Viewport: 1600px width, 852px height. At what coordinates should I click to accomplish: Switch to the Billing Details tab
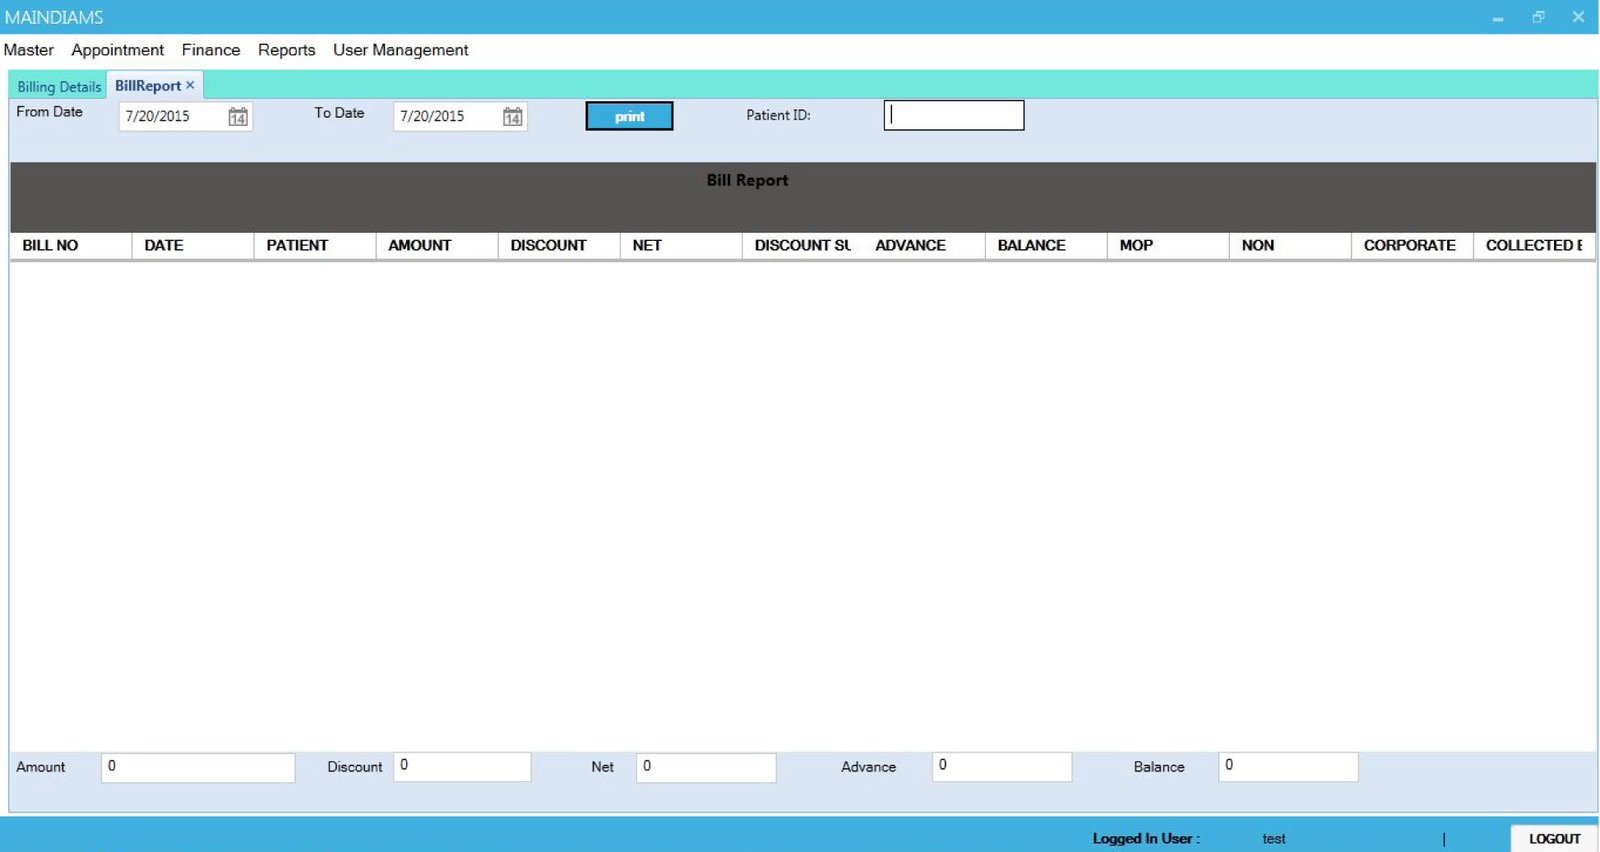tap(59, 87)
